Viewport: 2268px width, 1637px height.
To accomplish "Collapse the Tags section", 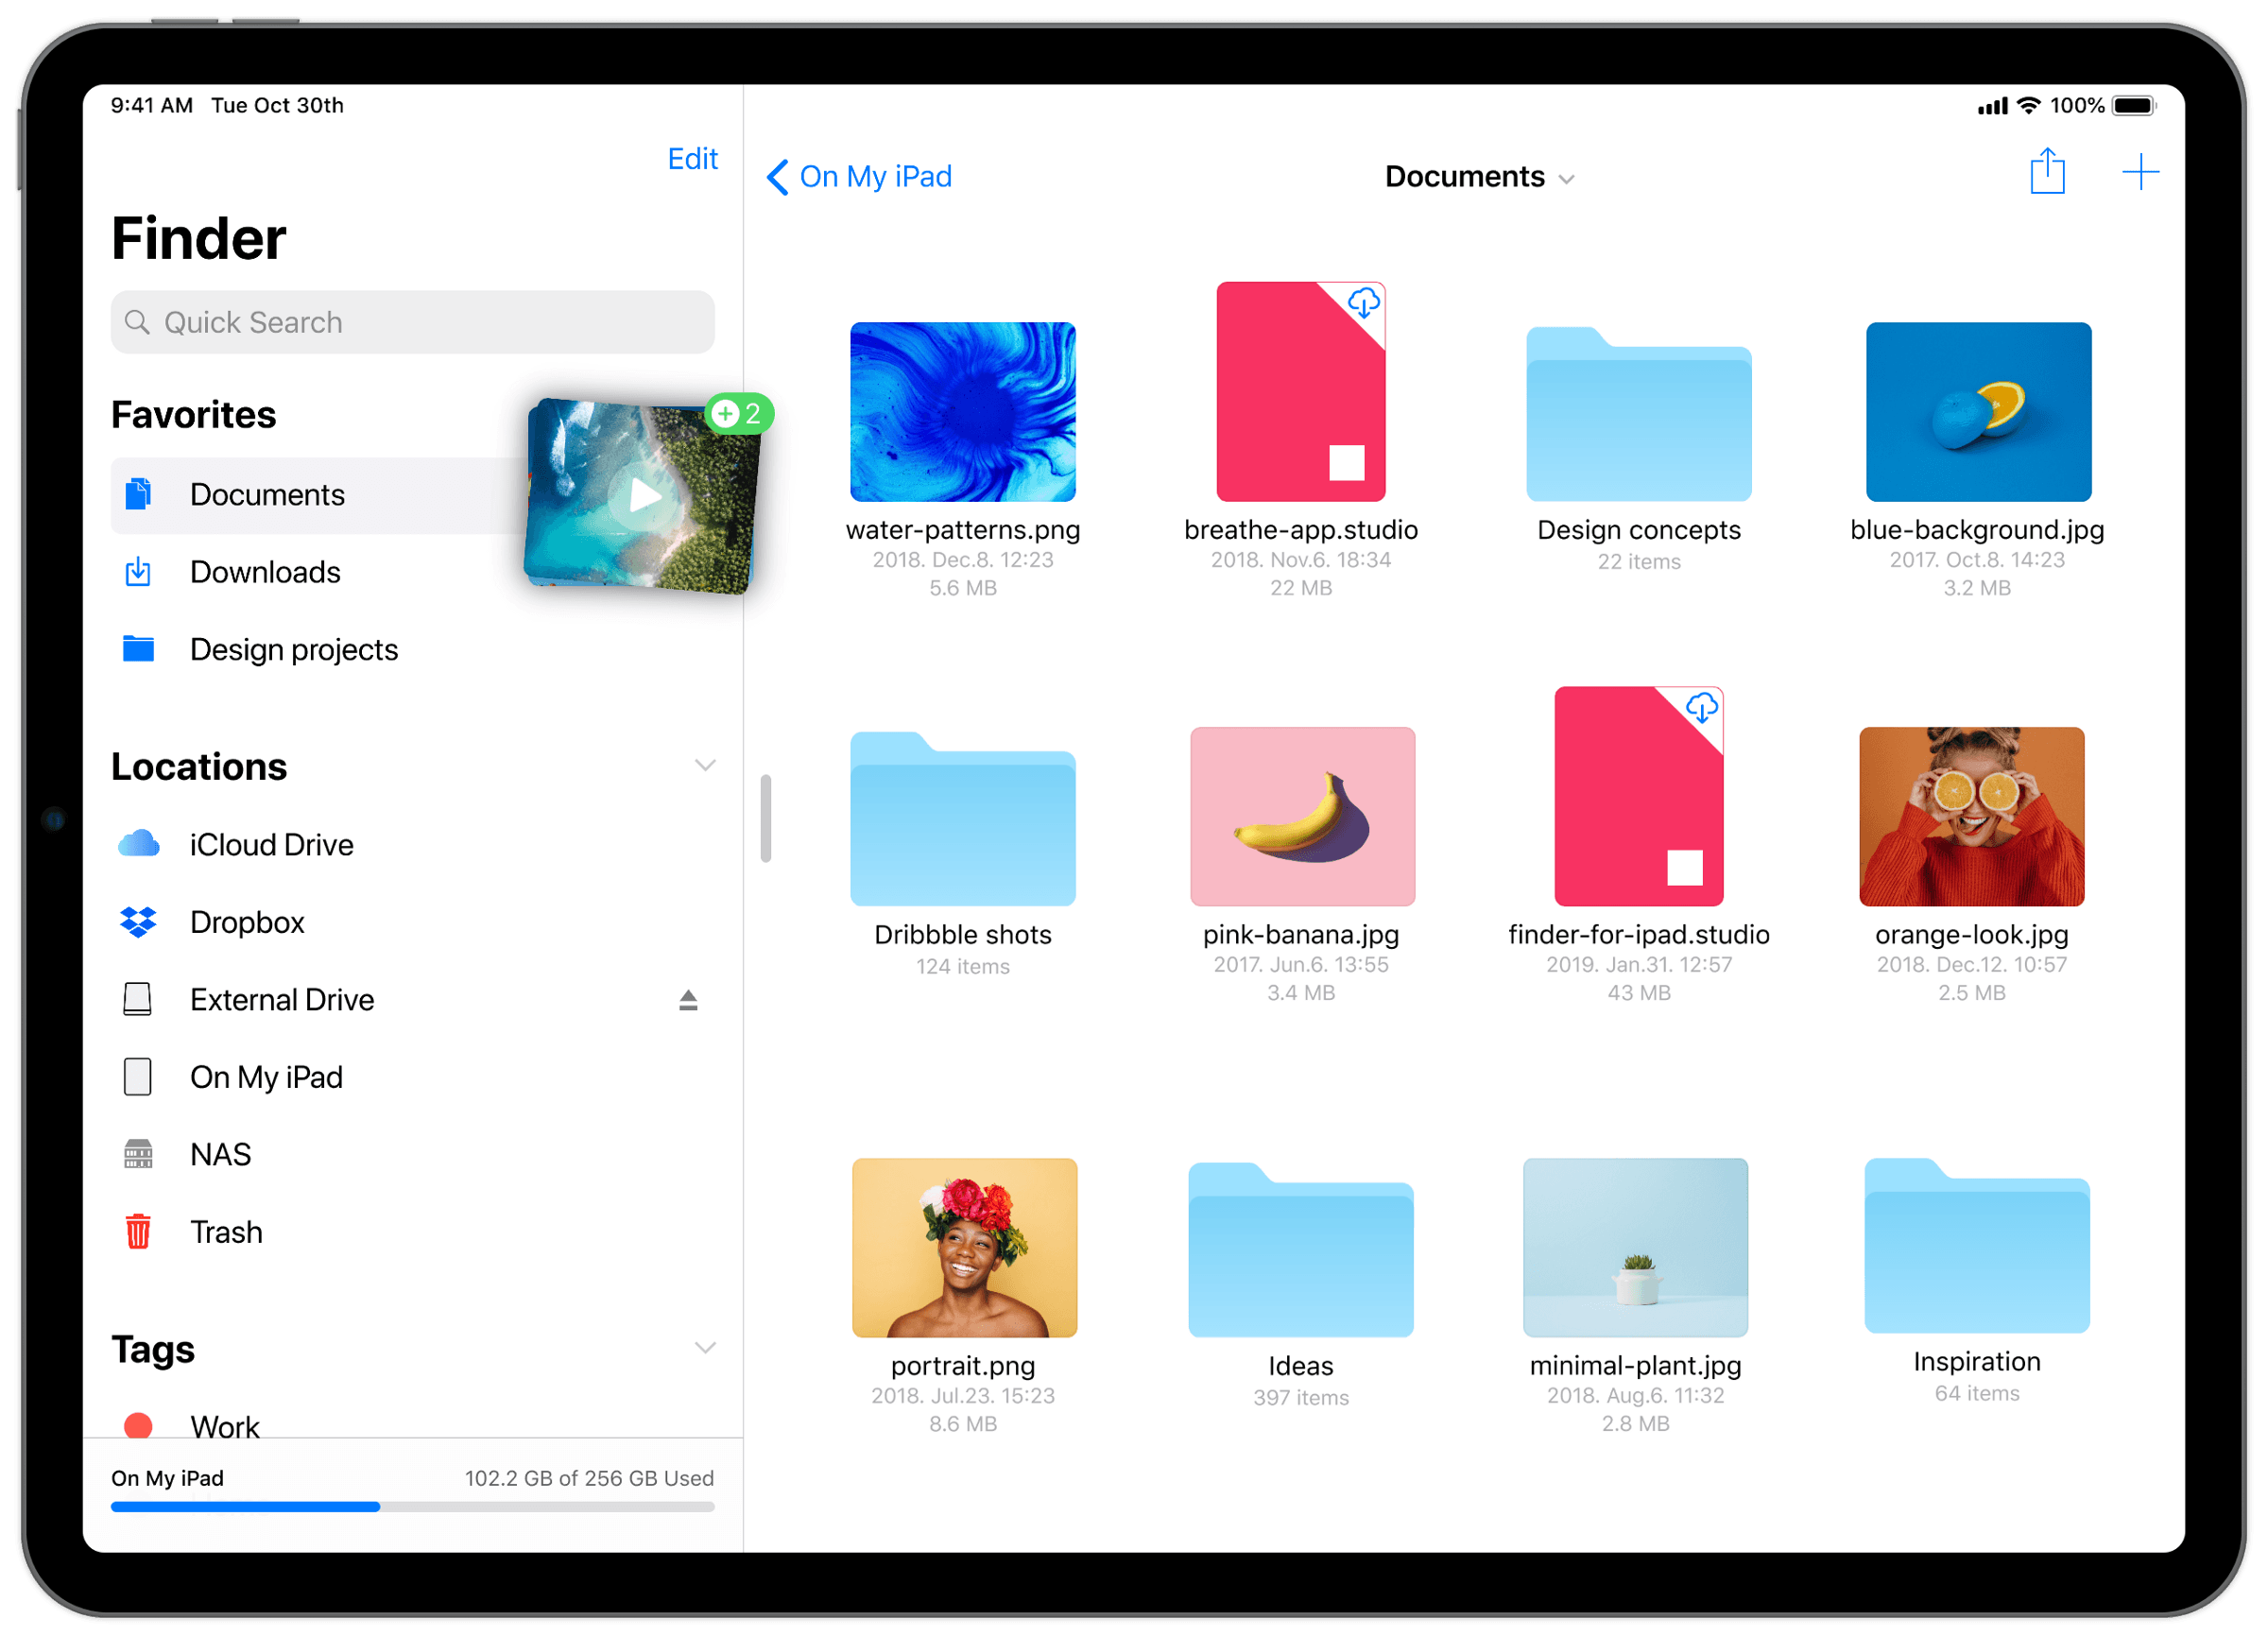I will coord(705,1349).
